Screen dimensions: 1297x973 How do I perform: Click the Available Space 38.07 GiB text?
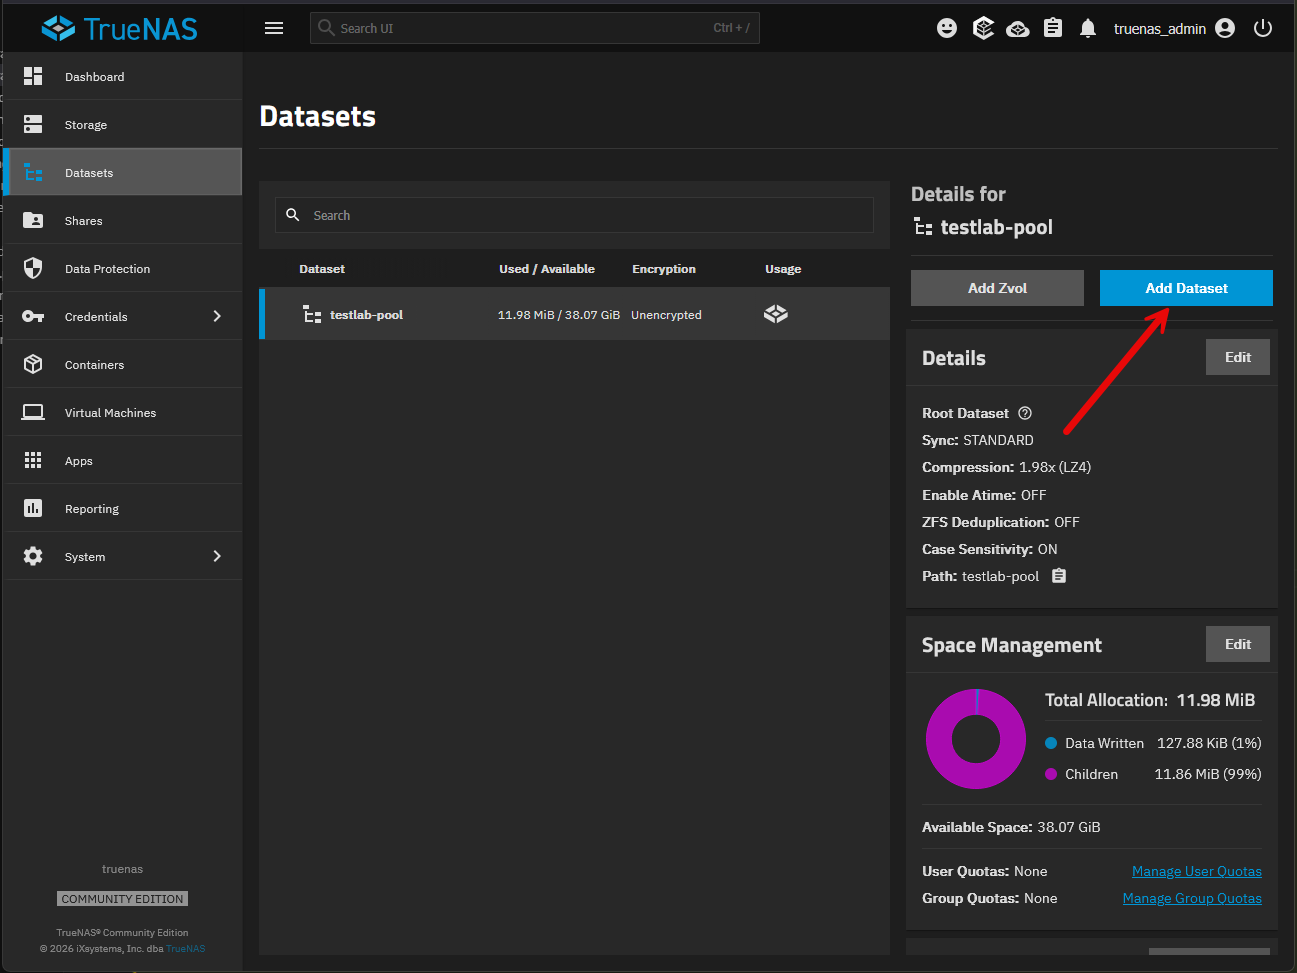tap(1011, 827)
